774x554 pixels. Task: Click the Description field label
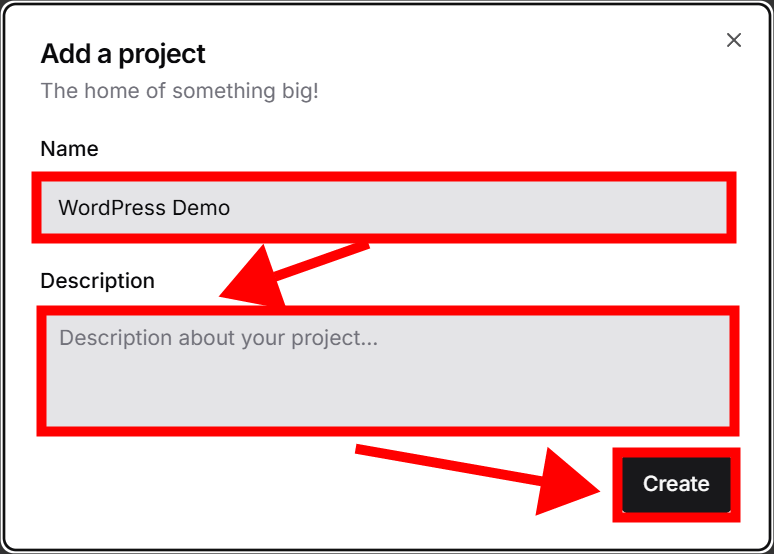[97, 281]
